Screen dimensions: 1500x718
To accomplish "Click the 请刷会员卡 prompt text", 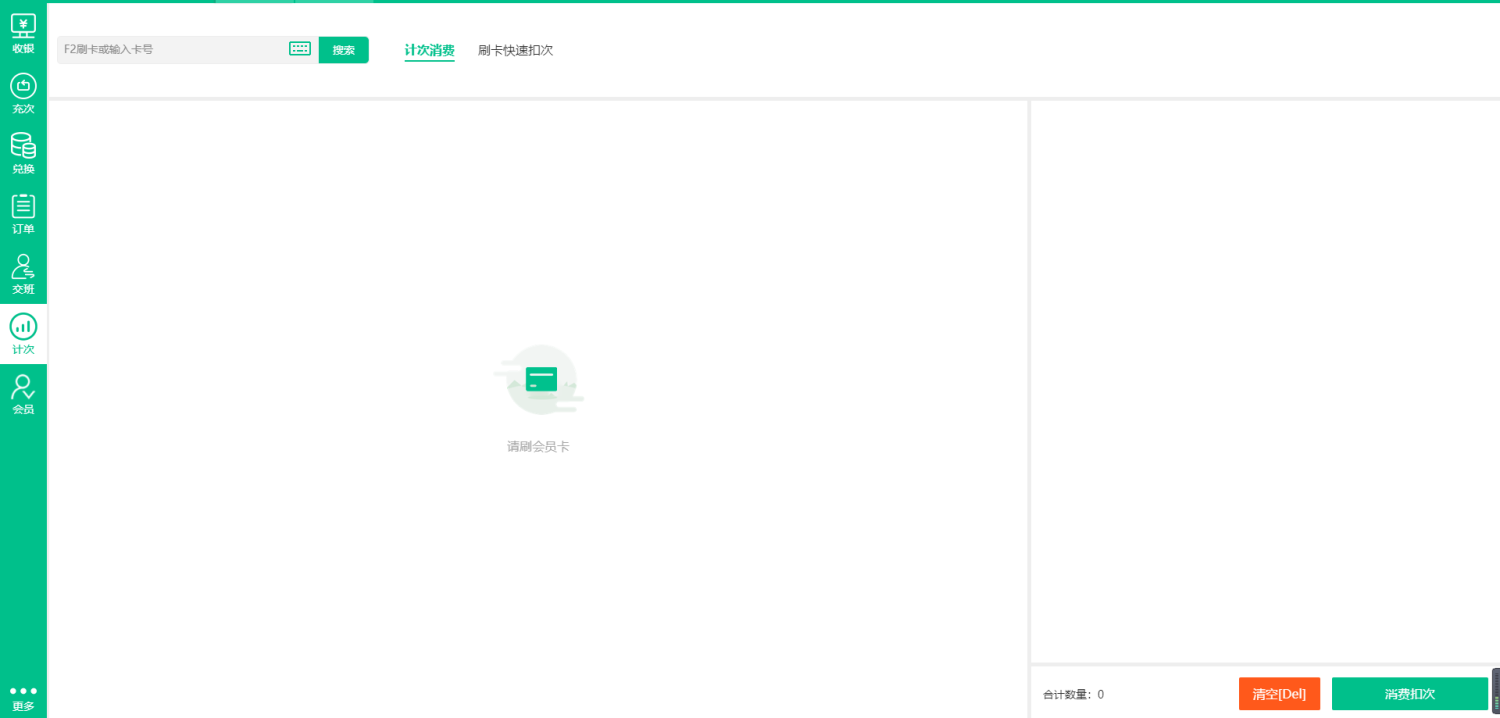I will click(x=538, y=445).
